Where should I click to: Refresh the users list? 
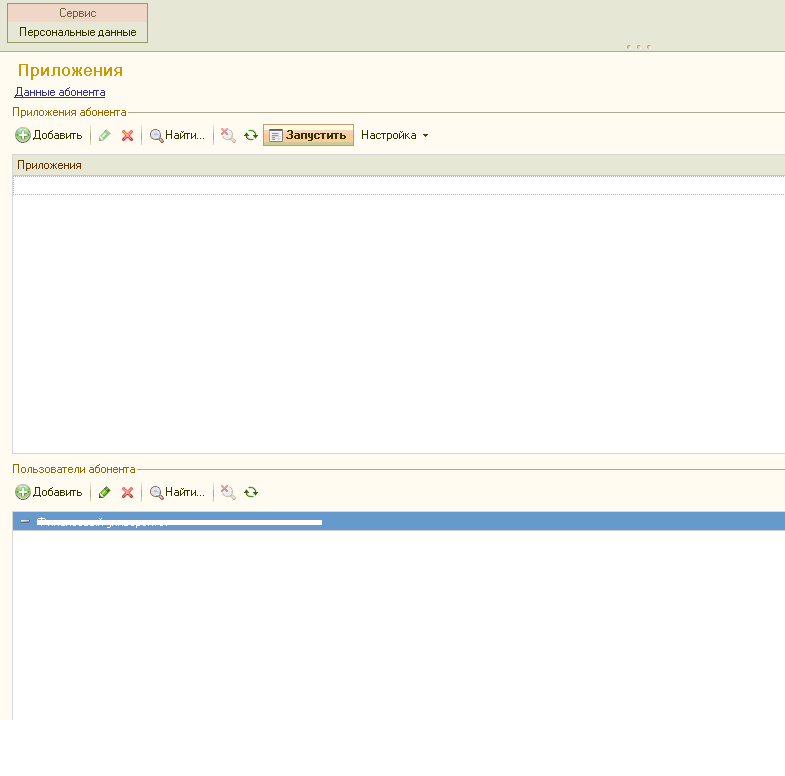click(251, 492)
